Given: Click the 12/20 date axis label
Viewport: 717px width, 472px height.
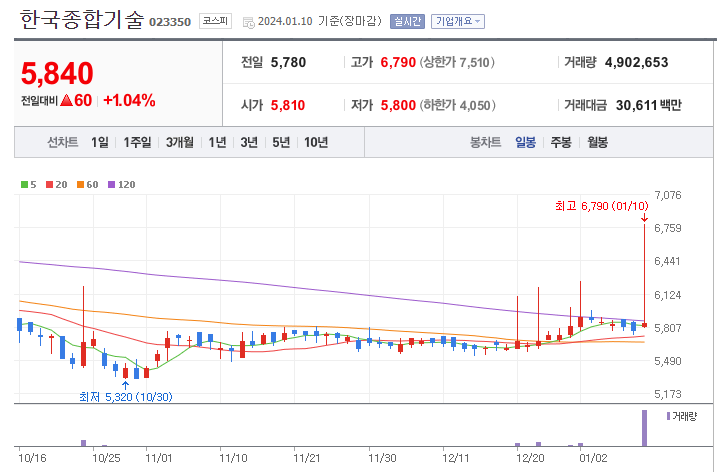Looking at the screenshot, I should pyautogui.click(x=530, y=458).
